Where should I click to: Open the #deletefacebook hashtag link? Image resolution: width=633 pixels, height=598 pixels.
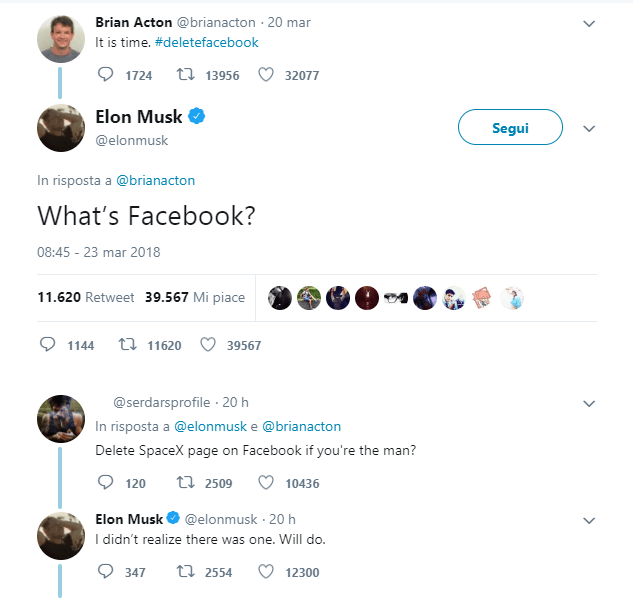(x=207, y=43)
